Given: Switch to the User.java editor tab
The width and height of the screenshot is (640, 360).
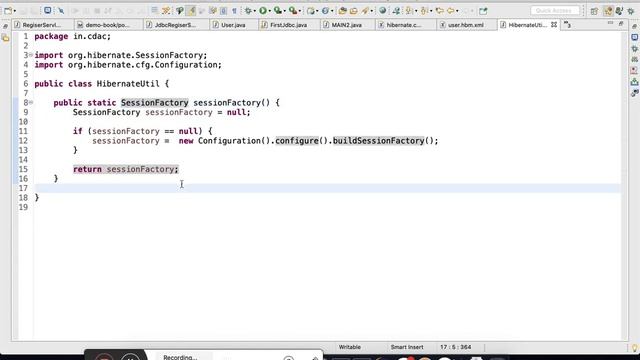Looking at the screenshot, I should click(233, 25).
